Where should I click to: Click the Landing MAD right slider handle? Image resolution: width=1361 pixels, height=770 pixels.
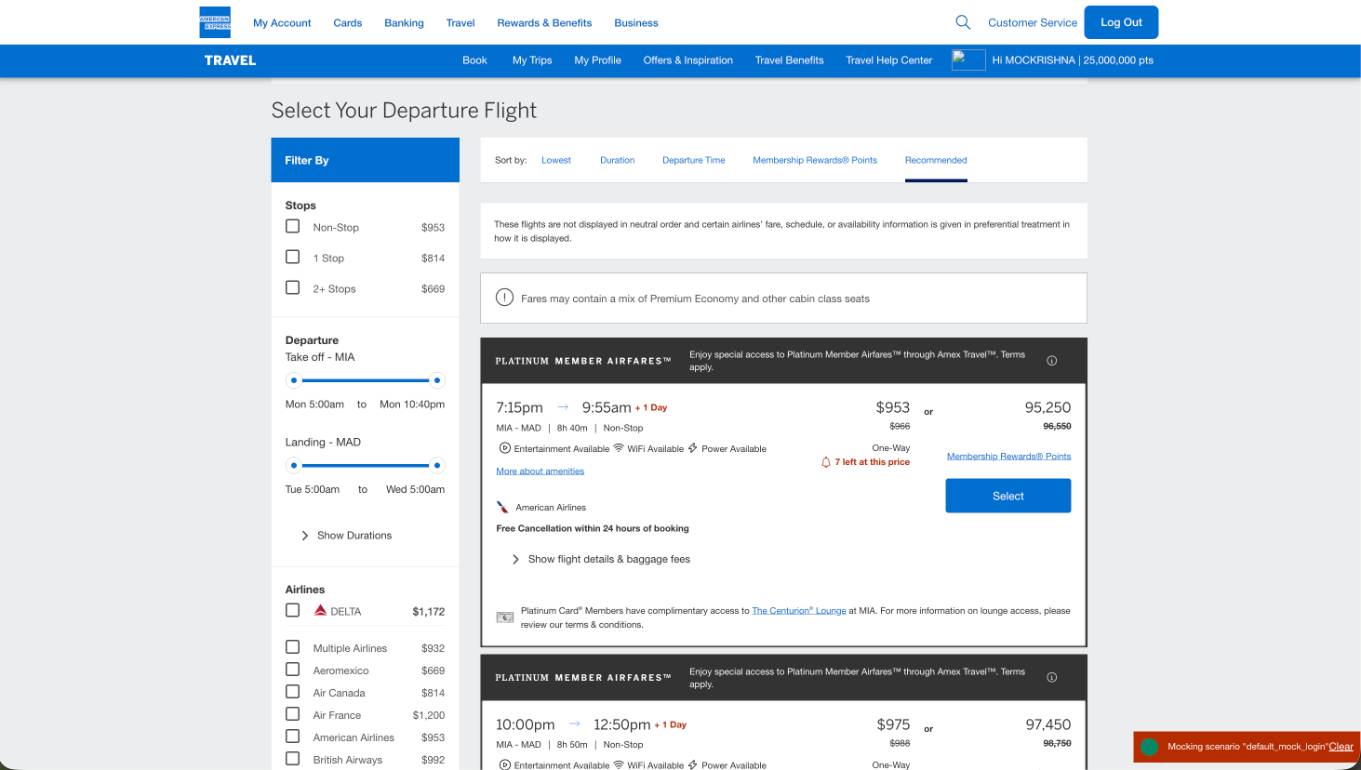(x=437, y=465)
